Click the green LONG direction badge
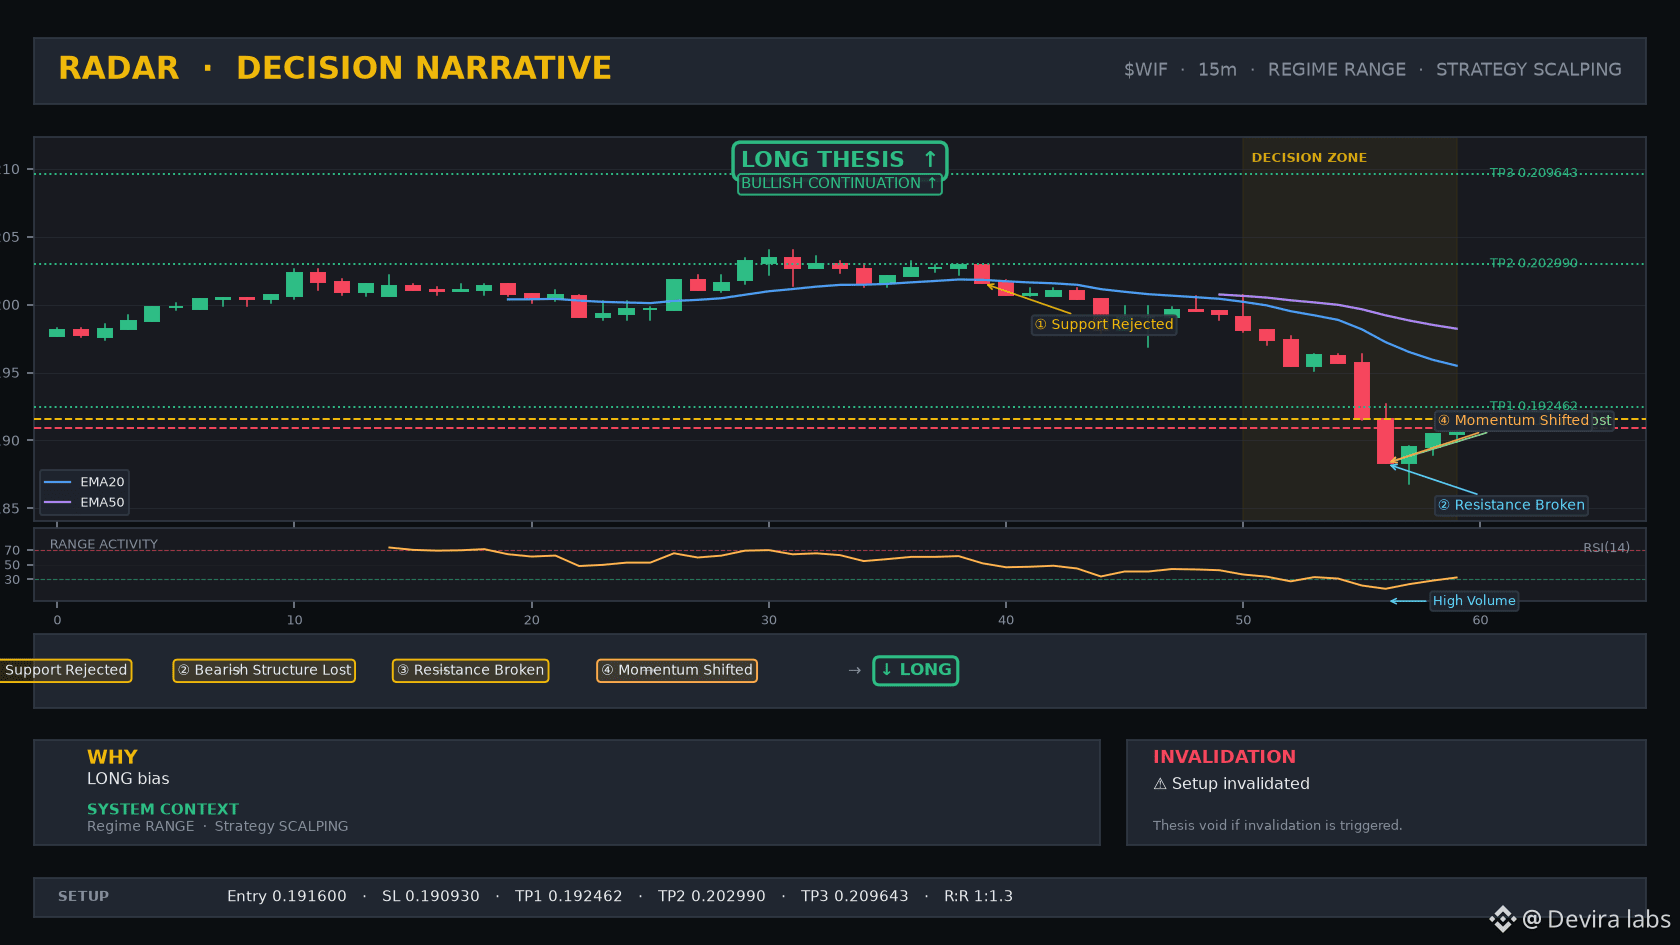 (916, 670)
